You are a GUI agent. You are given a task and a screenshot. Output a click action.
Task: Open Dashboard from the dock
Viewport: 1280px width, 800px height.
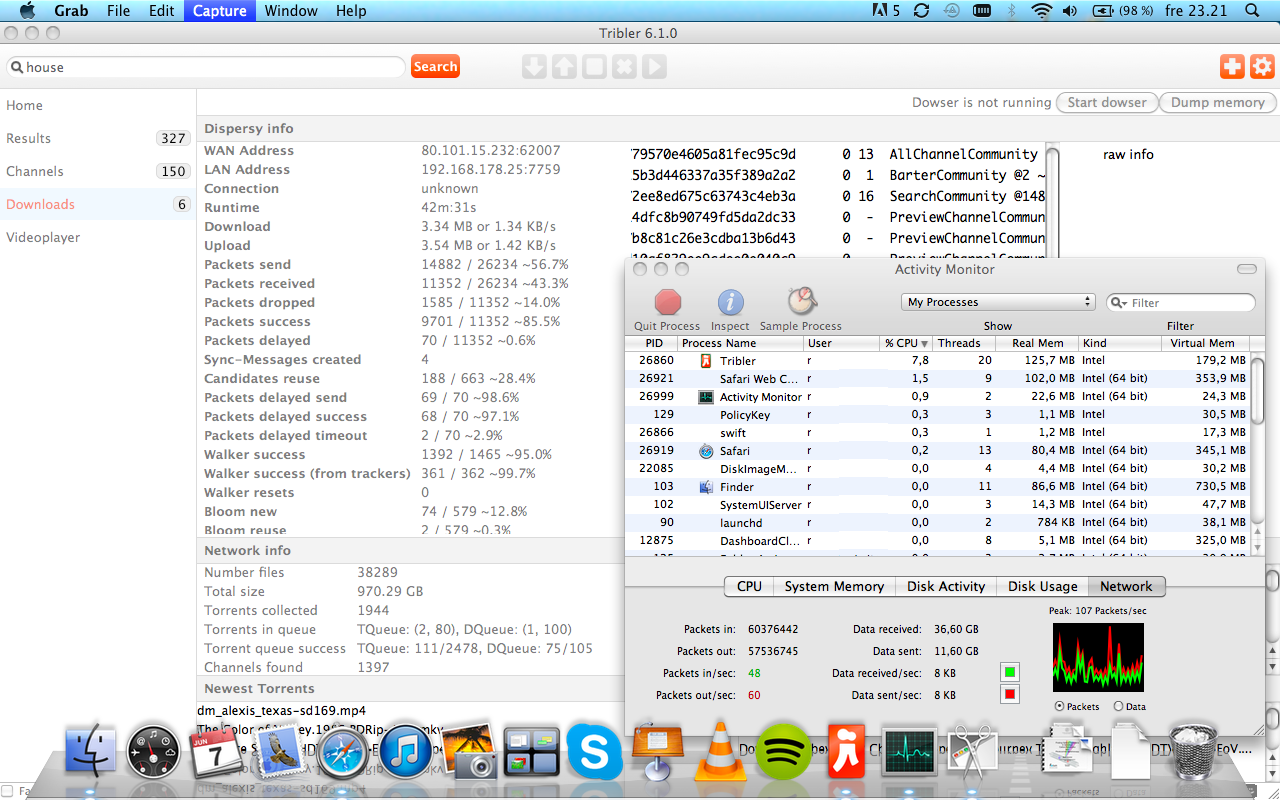point(154,751)
